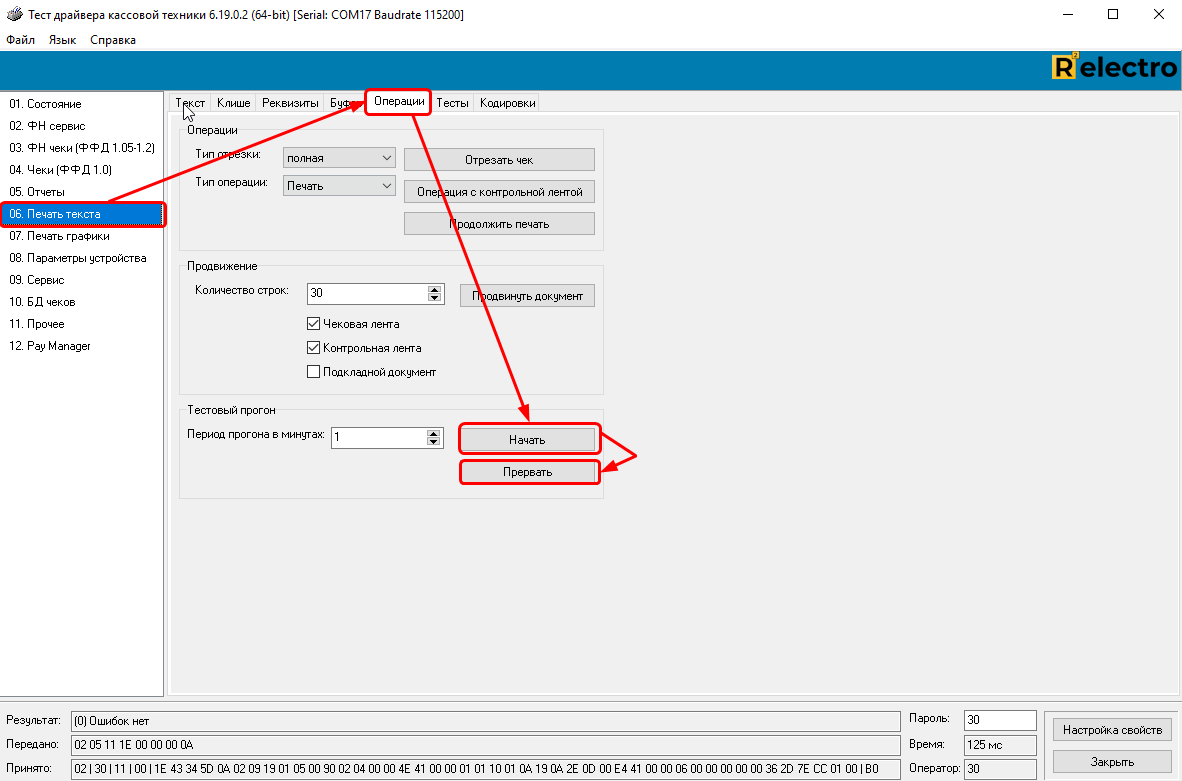The height and width of the screenshot is (781, 1182).
Task: Expand the Тип операции combo box
Action: (339, 185)
